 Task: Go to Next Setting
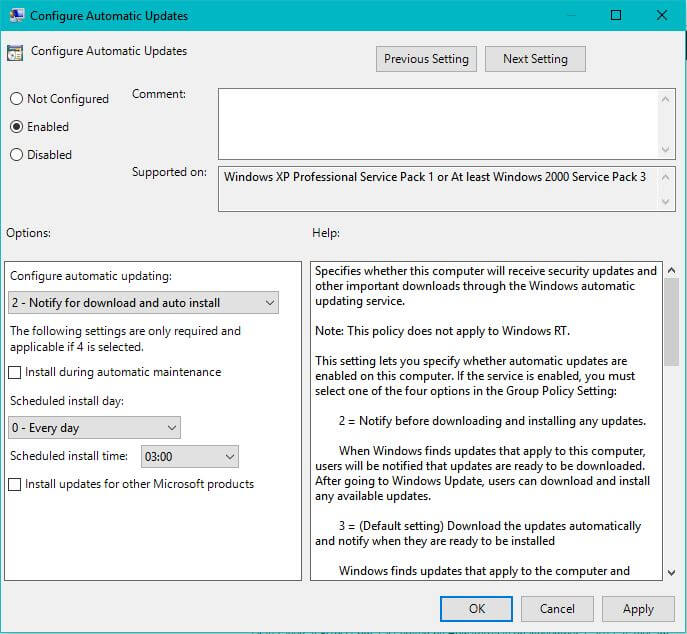(x=535, y=59)
